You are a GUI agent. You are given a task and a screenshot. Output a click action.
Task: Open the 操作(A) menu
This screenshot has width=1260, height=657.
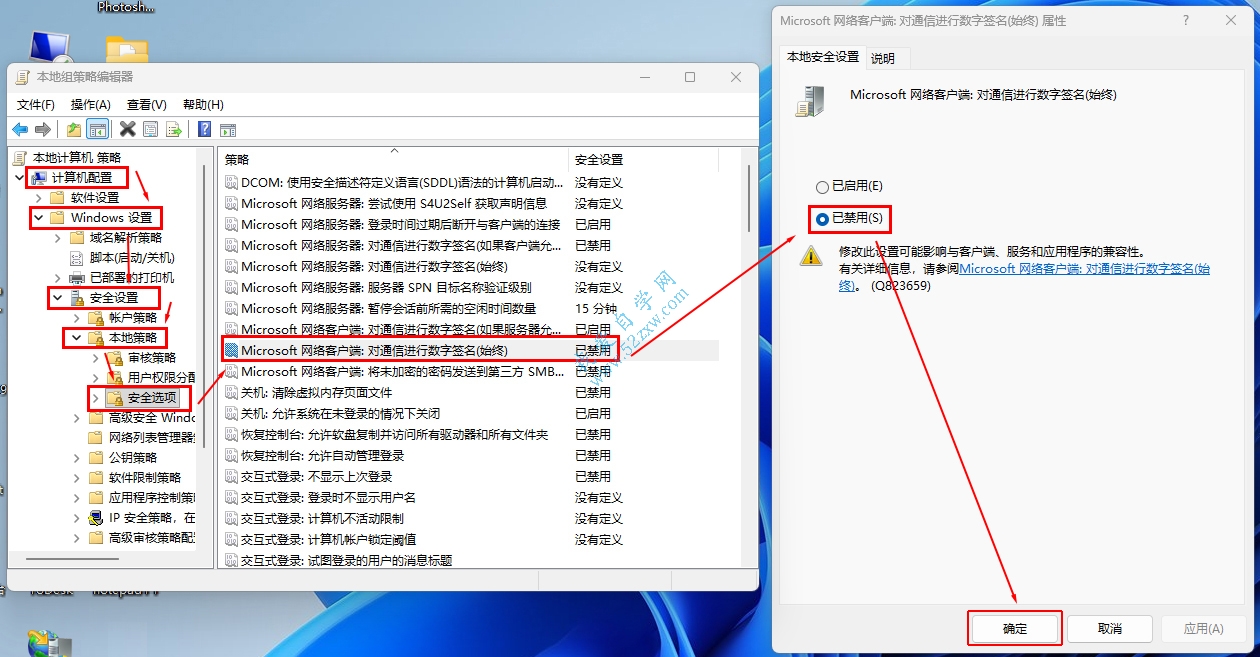pyautogui.click(x=90, y=105)
